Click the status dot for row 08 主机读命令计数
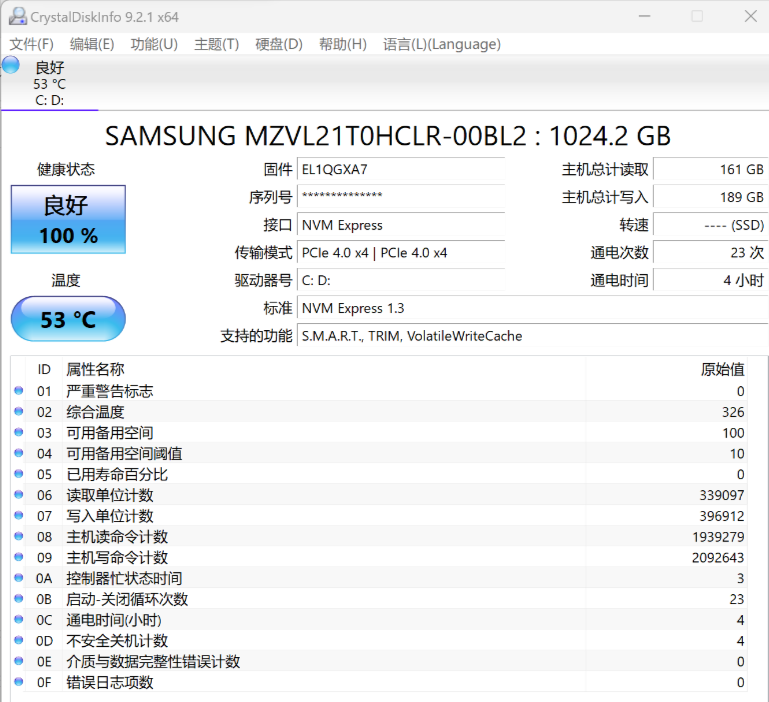The image size is (769, 702). [19, 536]
